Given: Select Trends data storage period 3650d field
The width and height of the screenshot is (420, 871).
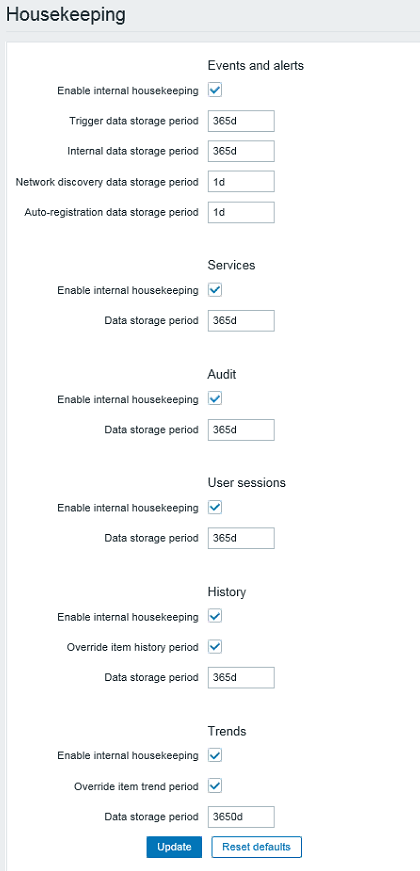Looking at the screenshot, I should (241, 817).
